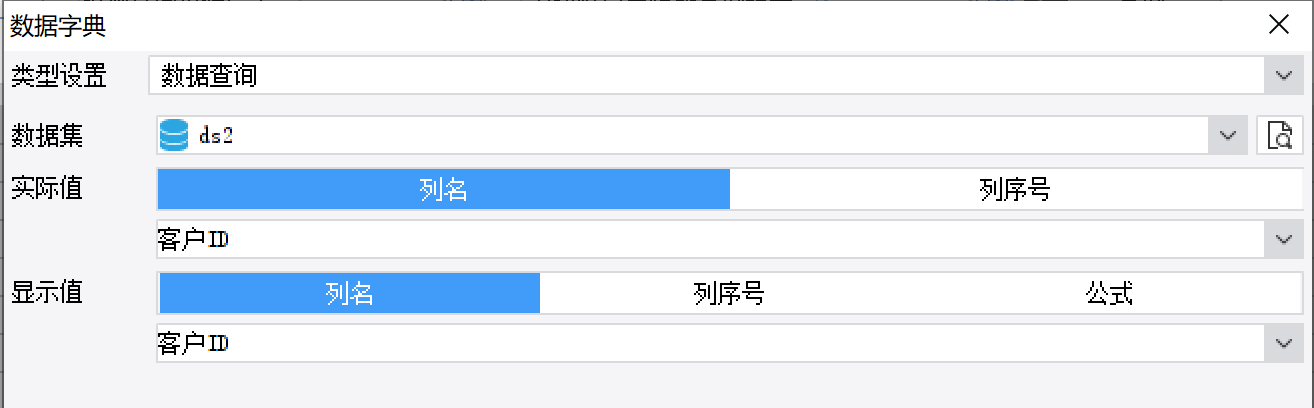Switch 显示值 to 公式 mode
This screenshot has width=1314, height=408.
1110,293
